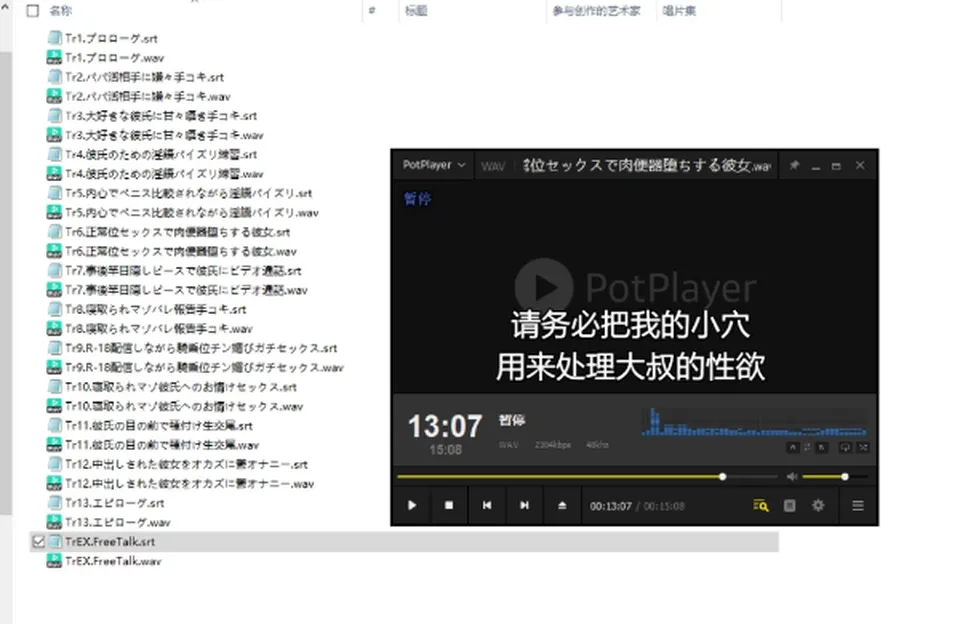Select the Tr7 .srt subtitle file
Image resolution: width=960 pixels, height=624 pixels.
coord(174,271)
